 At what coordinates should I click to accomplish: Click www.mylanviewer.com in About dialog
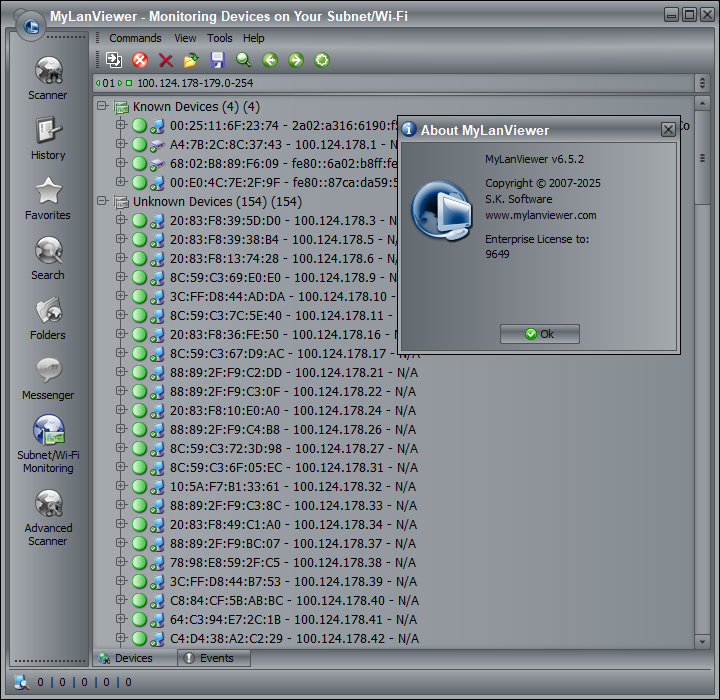tap(540, 215)
